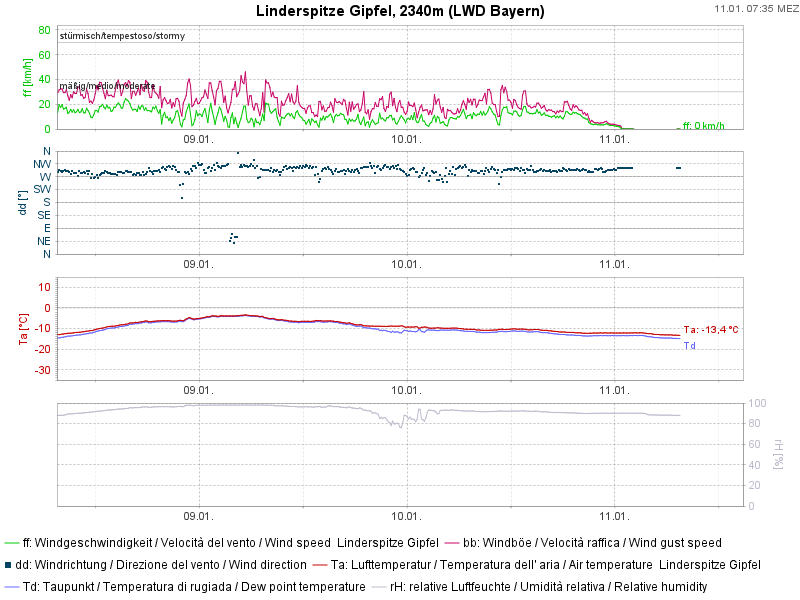Click the 11.01. date tick under the humidity chart

(x=613, y=518)
